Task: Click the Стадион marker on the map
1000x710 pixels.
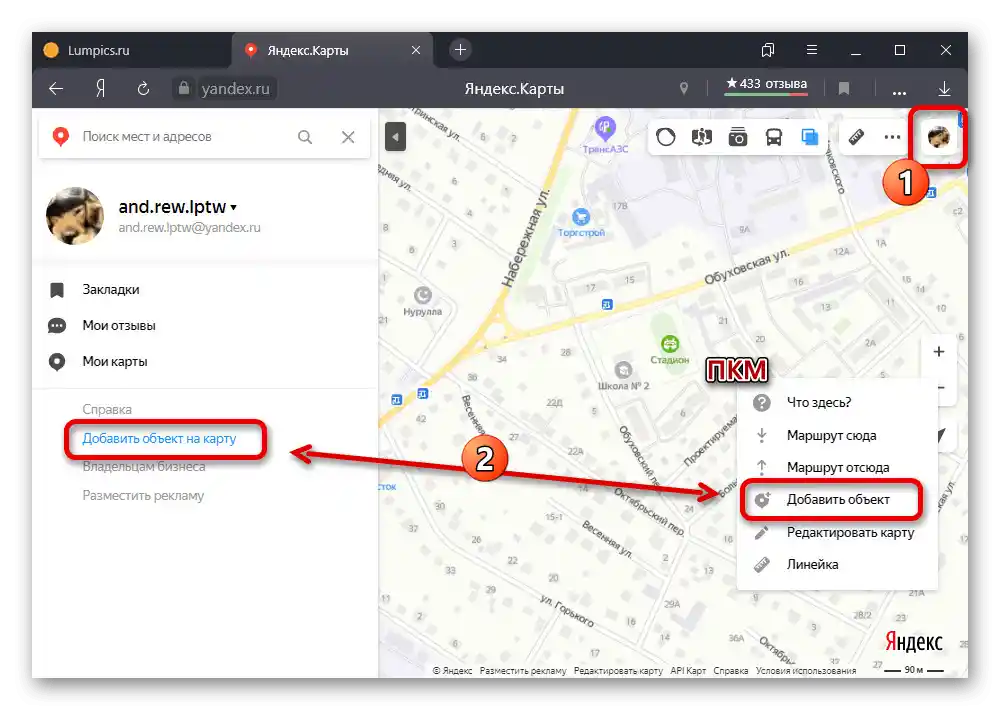Action: 670,344
